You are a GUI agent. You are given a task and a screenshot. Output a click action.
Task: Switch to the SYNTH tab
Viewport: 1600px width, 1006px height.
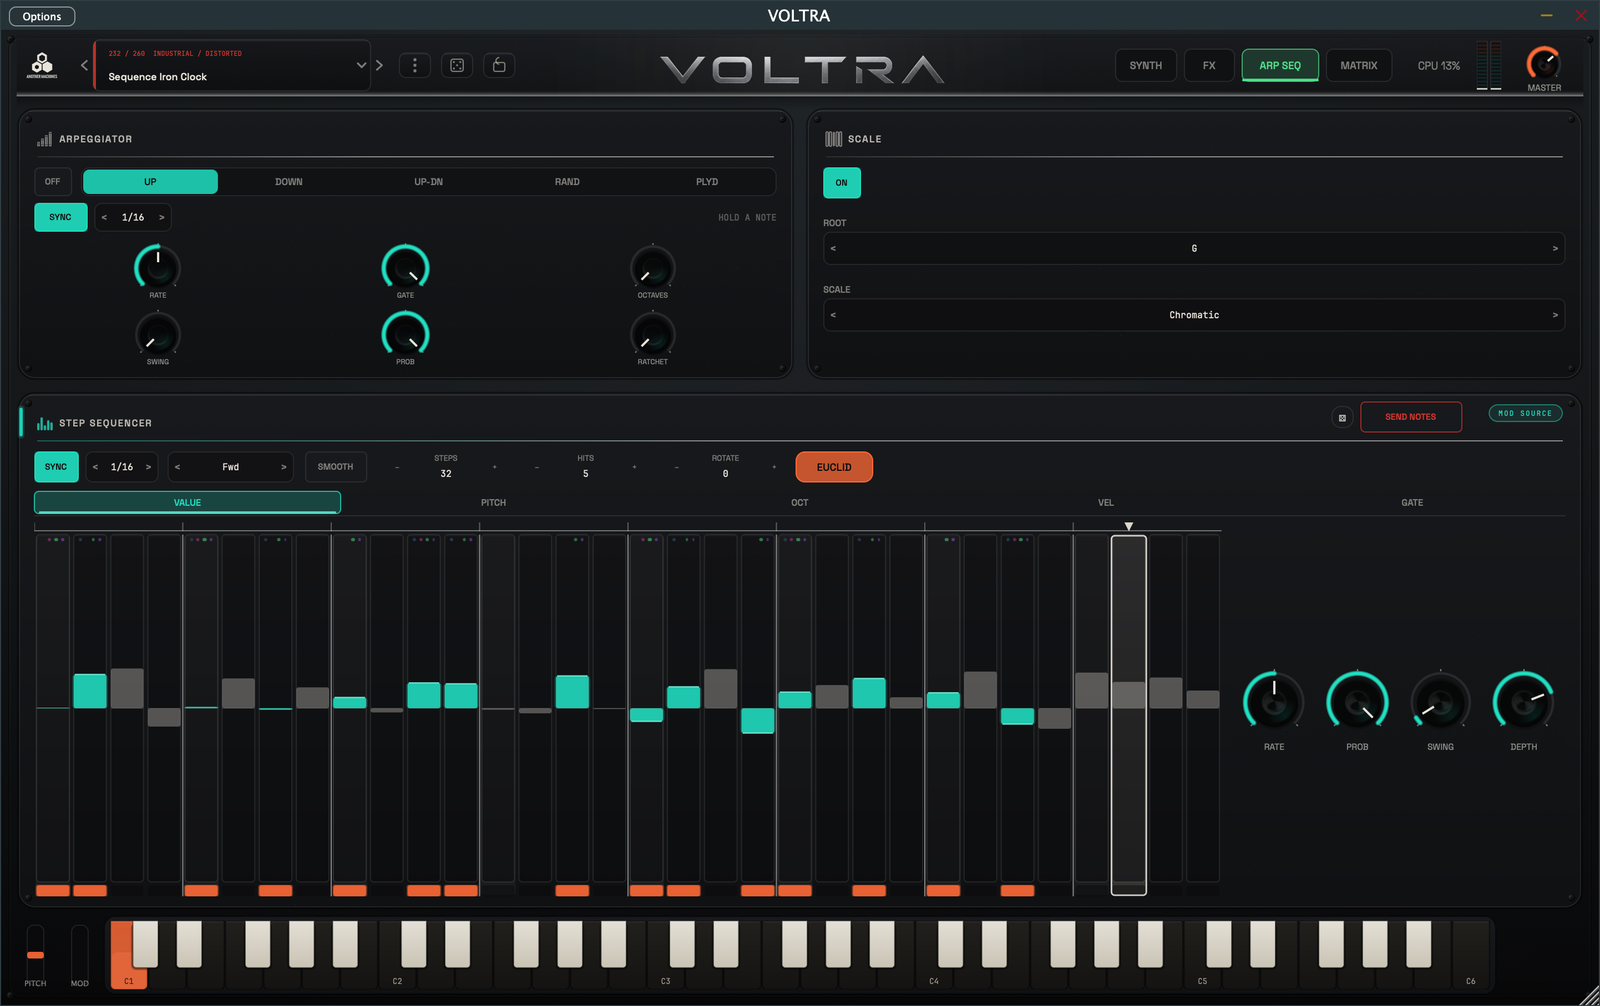coord(1146,66)
